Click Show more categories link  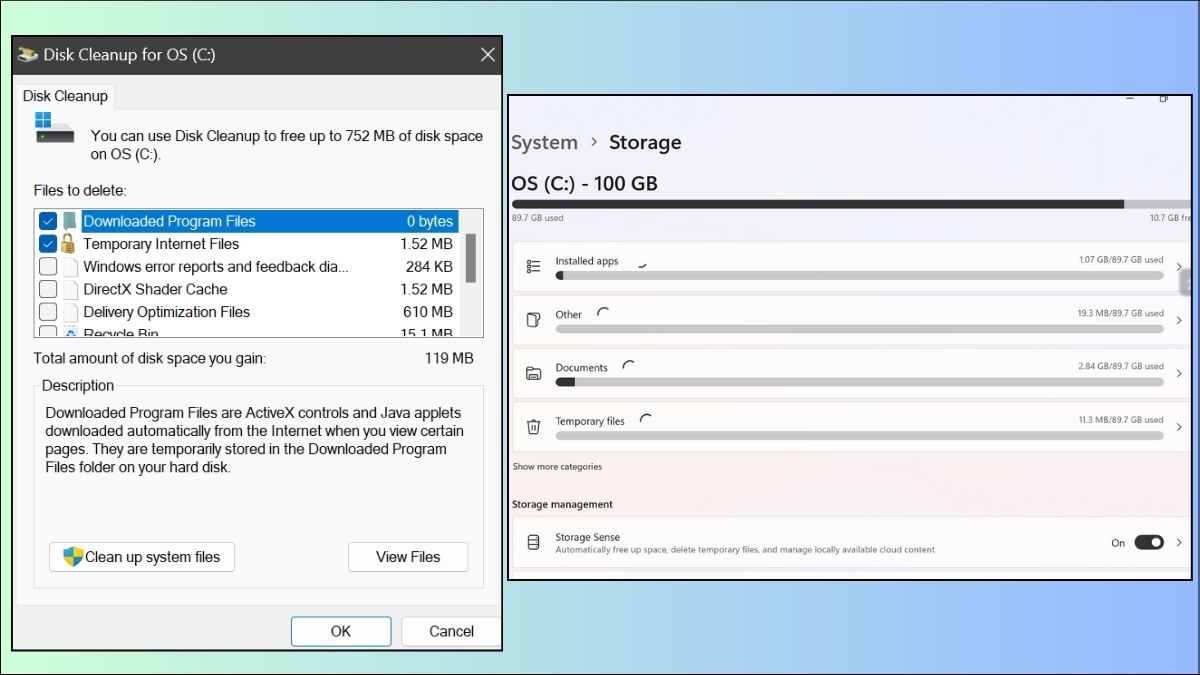[557, 467]
